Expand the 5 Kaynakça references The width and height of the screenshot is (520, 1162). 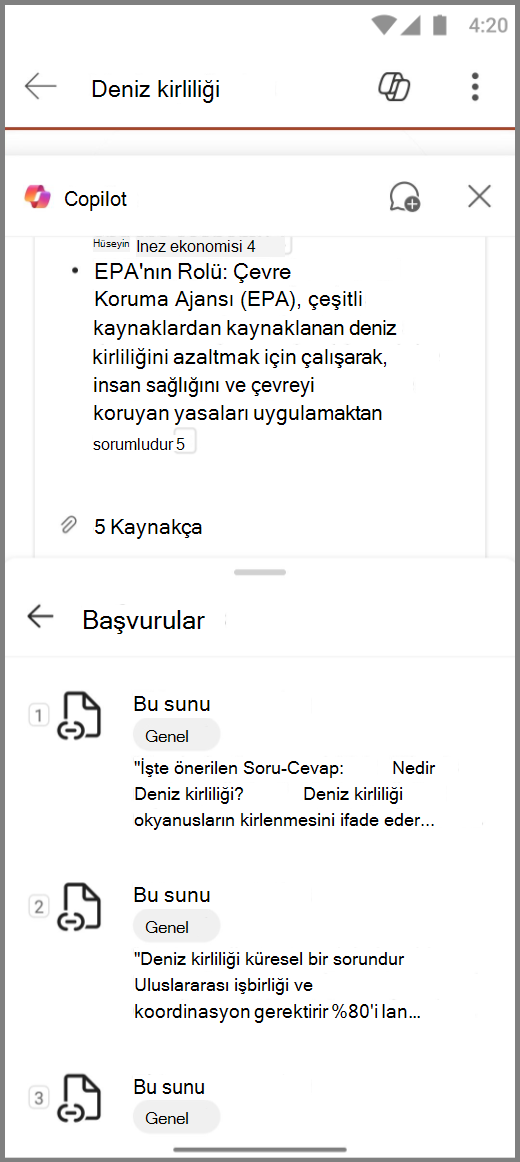[x=148, y=527]
